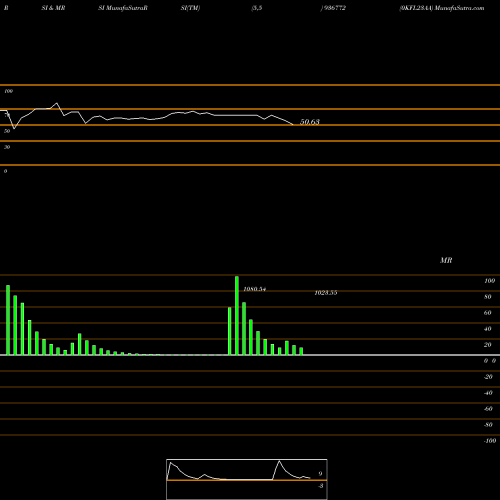
Task: Click the MR panel title
Action: pyautogui.click(x=446, y=260)
